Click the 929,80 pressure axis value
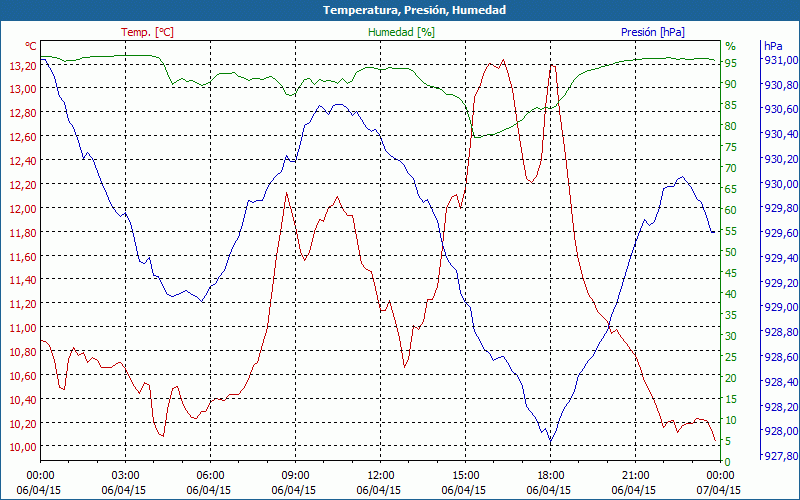This screenshot has height=500, width=800. 780,208
